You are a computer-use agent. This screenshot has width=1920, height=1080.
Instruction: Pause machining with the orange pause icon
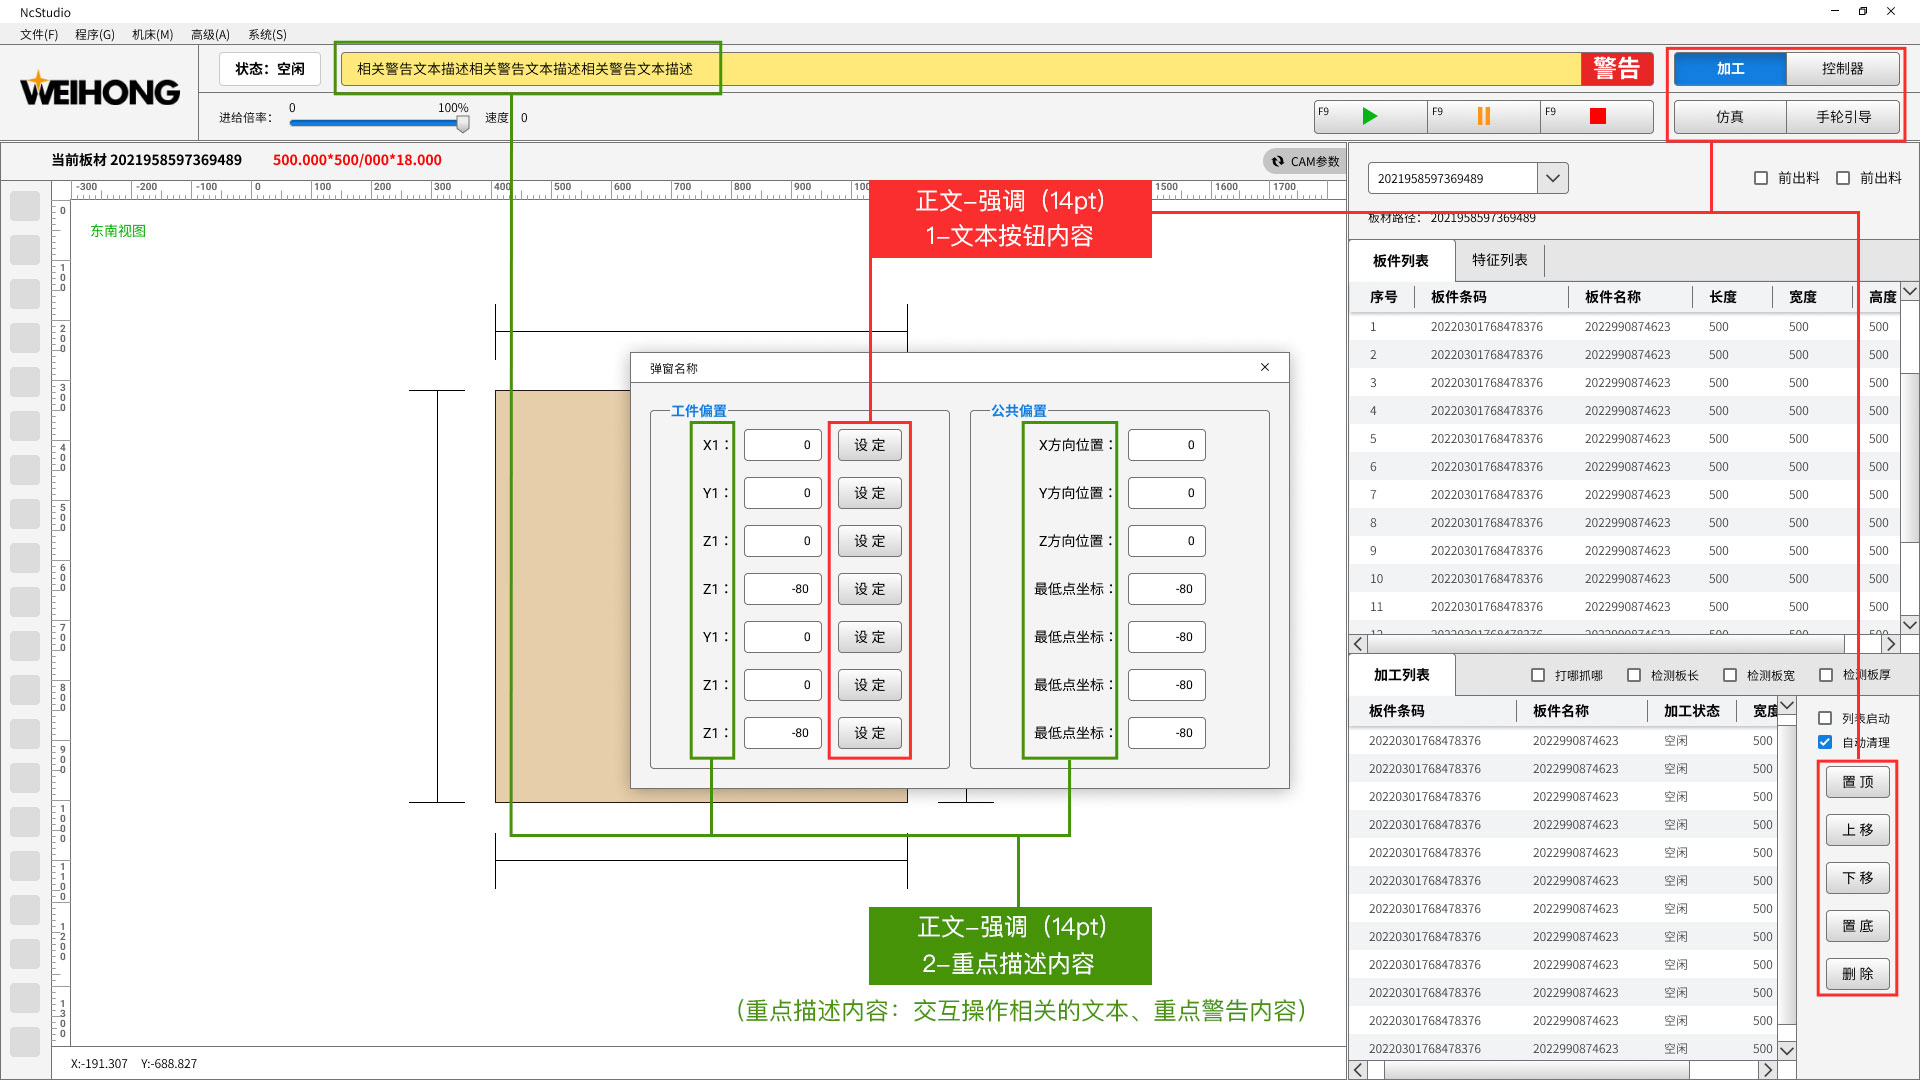[1483, 116]
